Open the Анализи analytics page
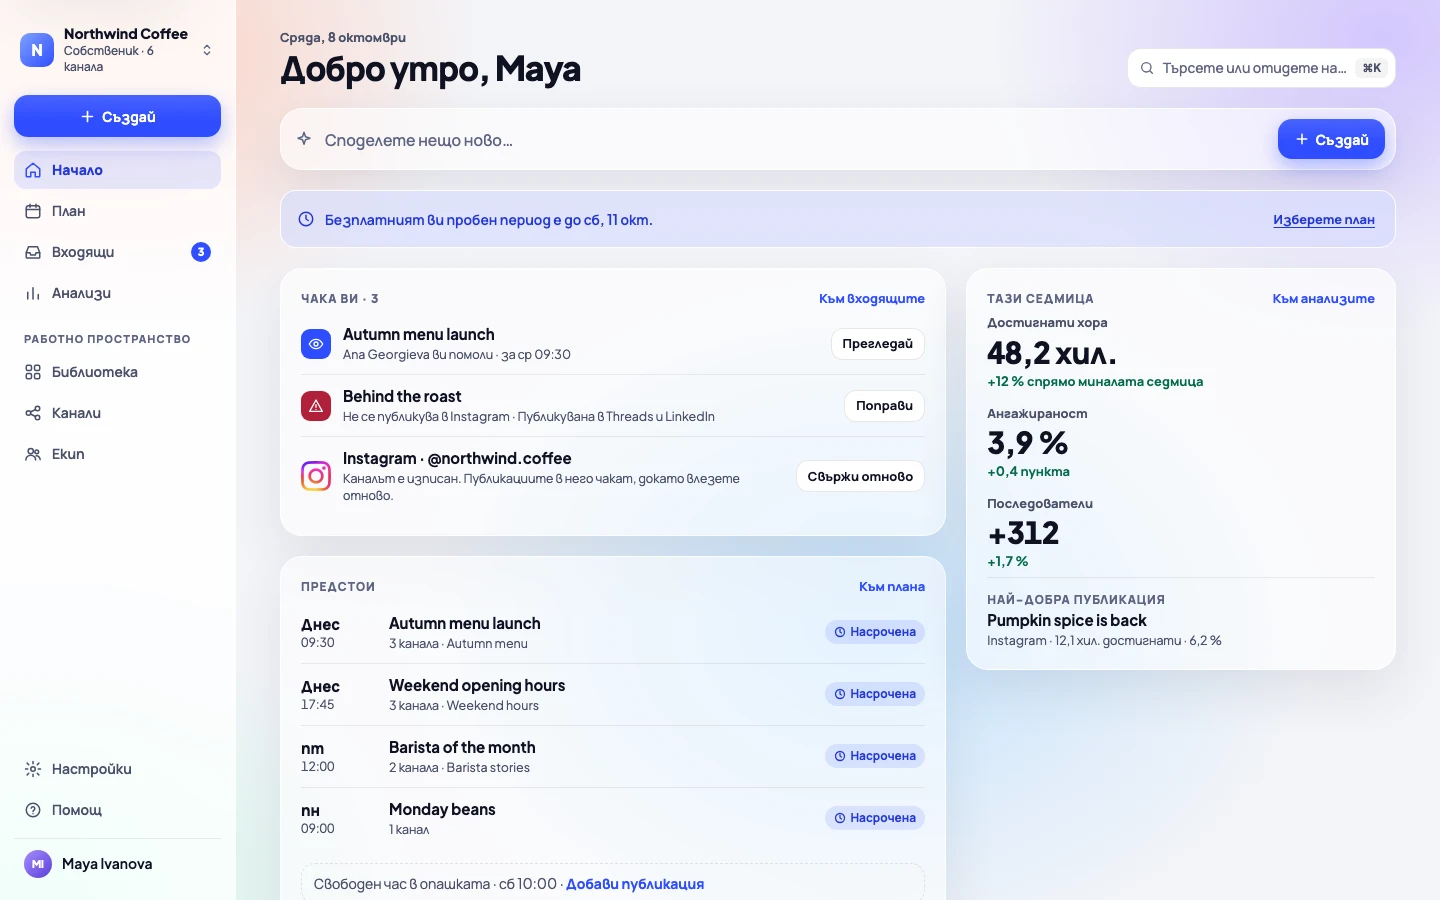This screenshot has width=1440, height=900. [x=117, y=293]
